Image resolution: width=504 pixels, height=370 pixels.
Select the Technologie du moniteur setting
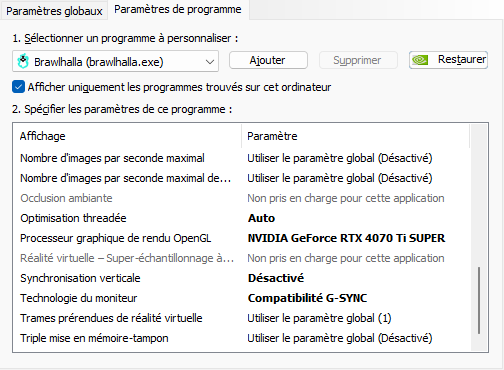tap(242, 298)
